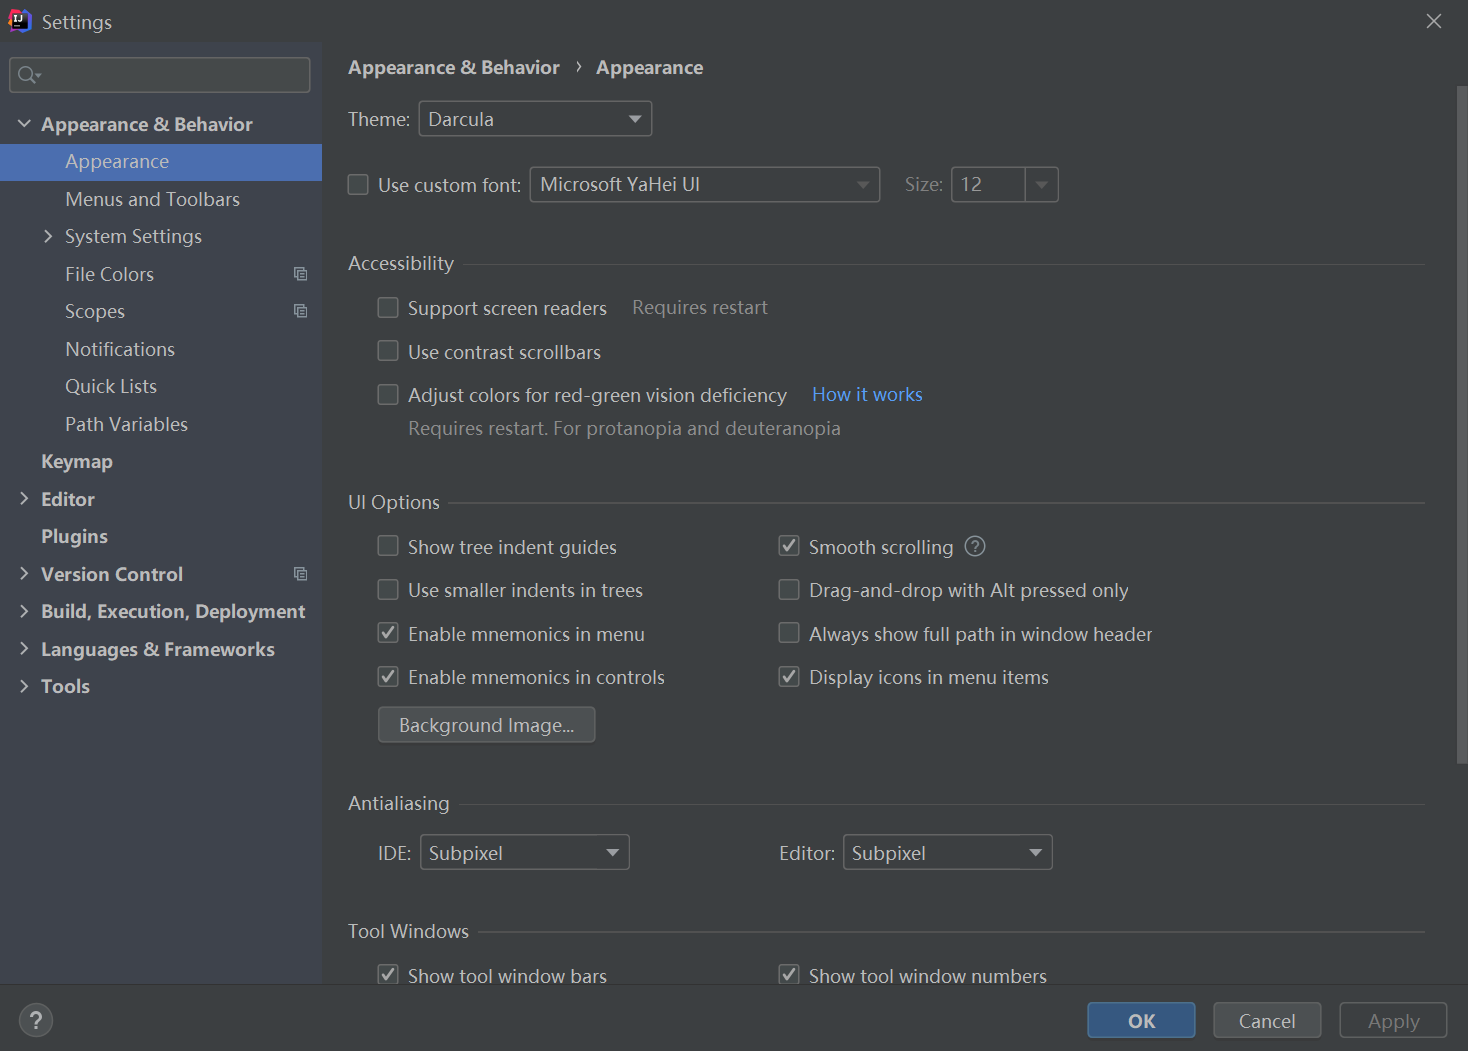Expand Languages & Frameworks node
Viewport: 1468px width, 1051px height.
[24, 649]
